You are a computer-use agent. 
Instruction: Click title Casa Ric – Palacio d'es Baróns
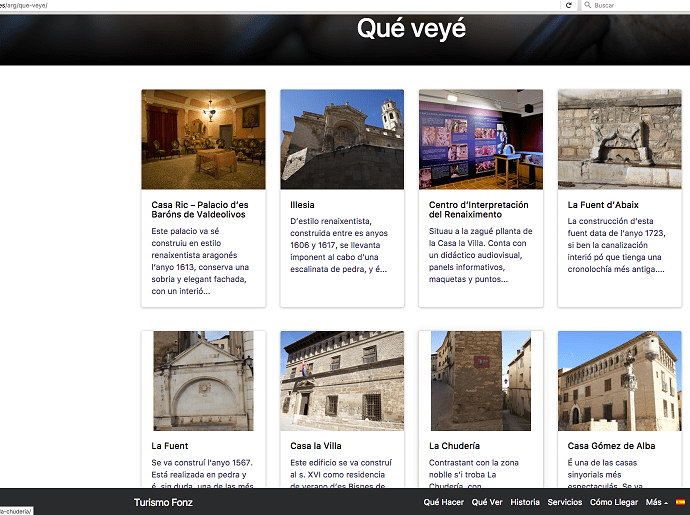pyautogui.click(x=200, y=210)
